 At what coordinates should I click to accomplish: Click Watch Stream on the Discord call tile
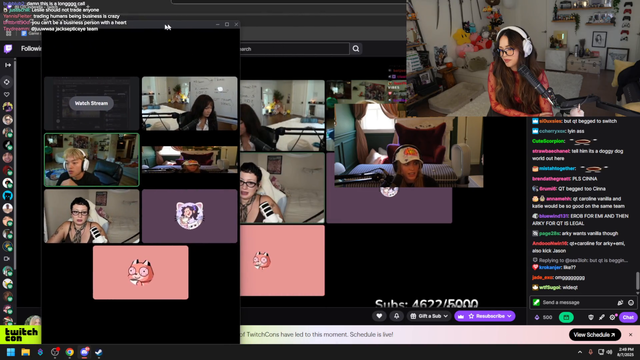[x=91, y=103]
